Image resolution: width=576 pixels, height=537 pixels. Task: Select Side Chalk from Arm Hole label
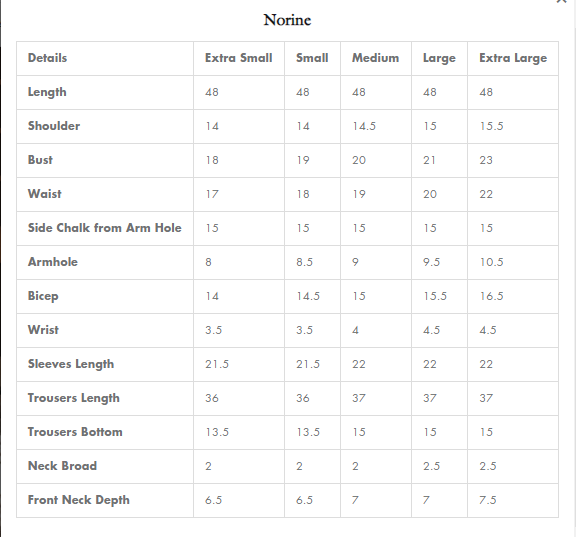tap(105, 228)
